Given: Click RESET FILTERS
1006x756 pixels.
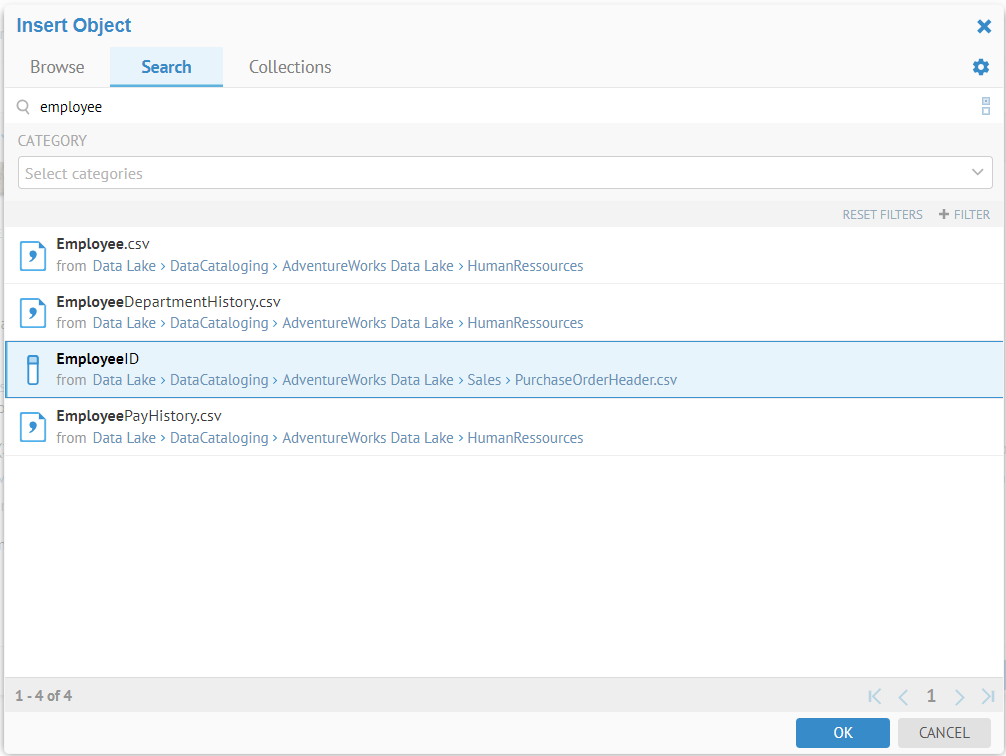Looking at the screenshot, I should (882, 214).
